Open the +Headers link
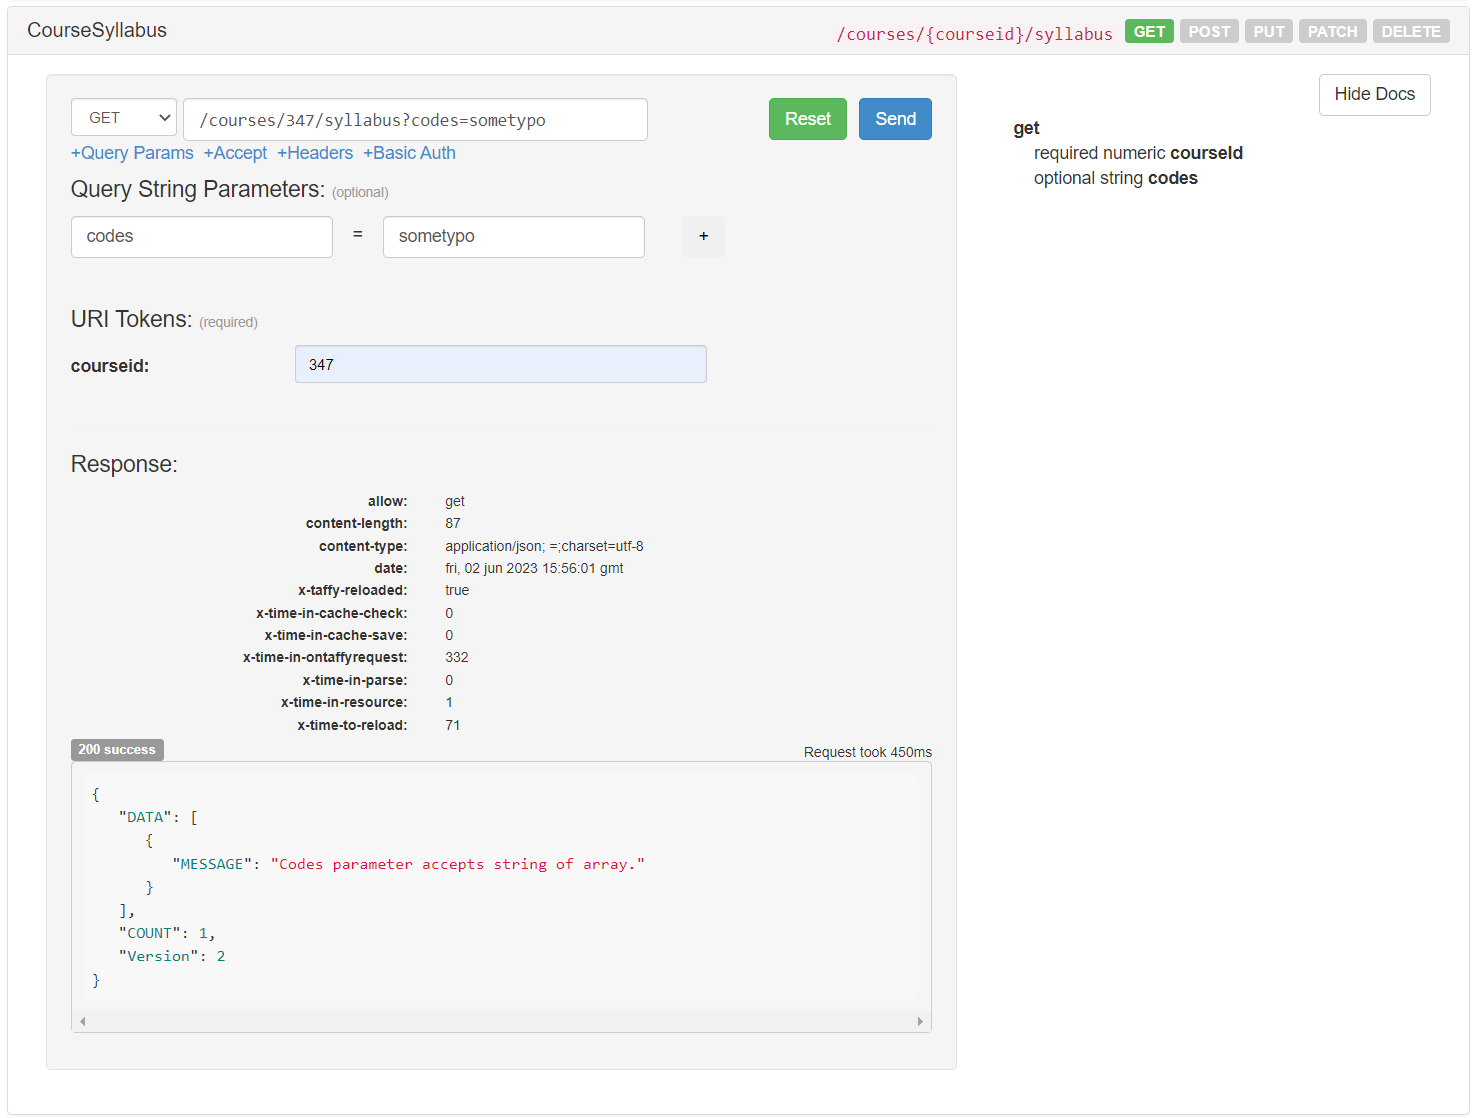The width and height of the screenshot is (1479, 1118). [315, 153]
